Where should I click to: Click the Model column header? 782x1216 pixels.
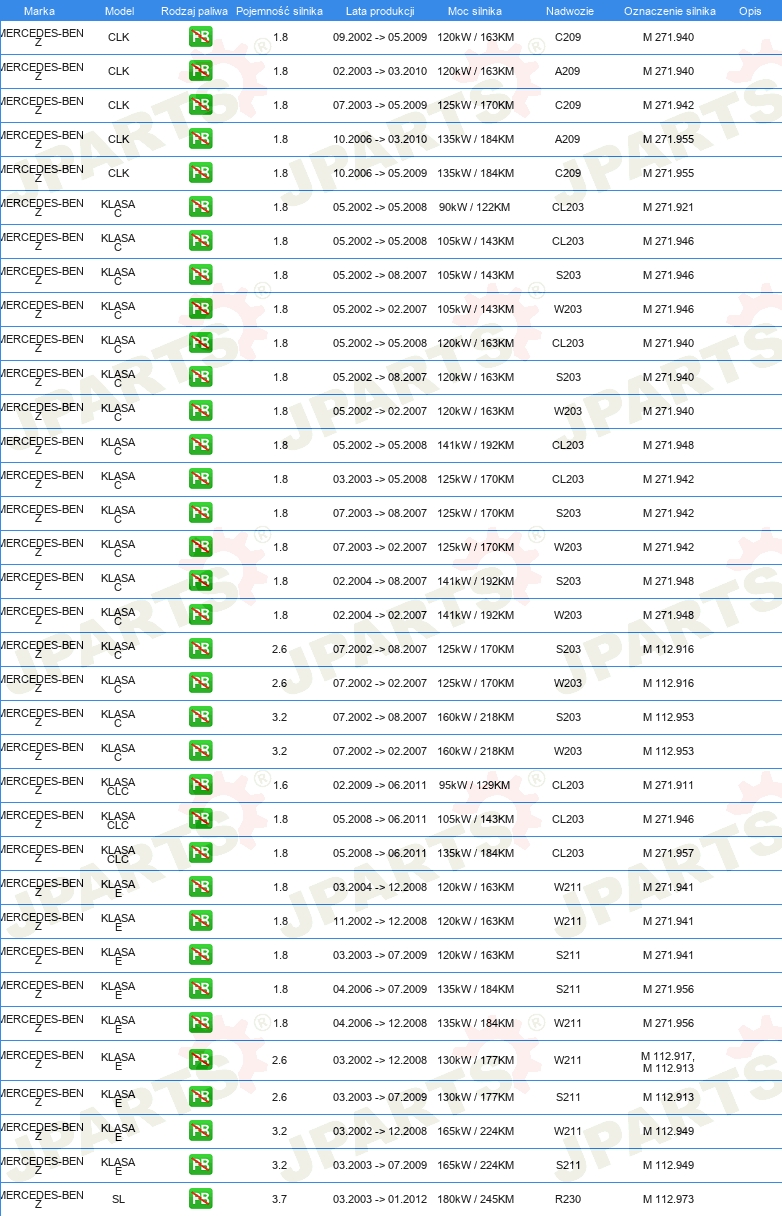coord(119,11)
